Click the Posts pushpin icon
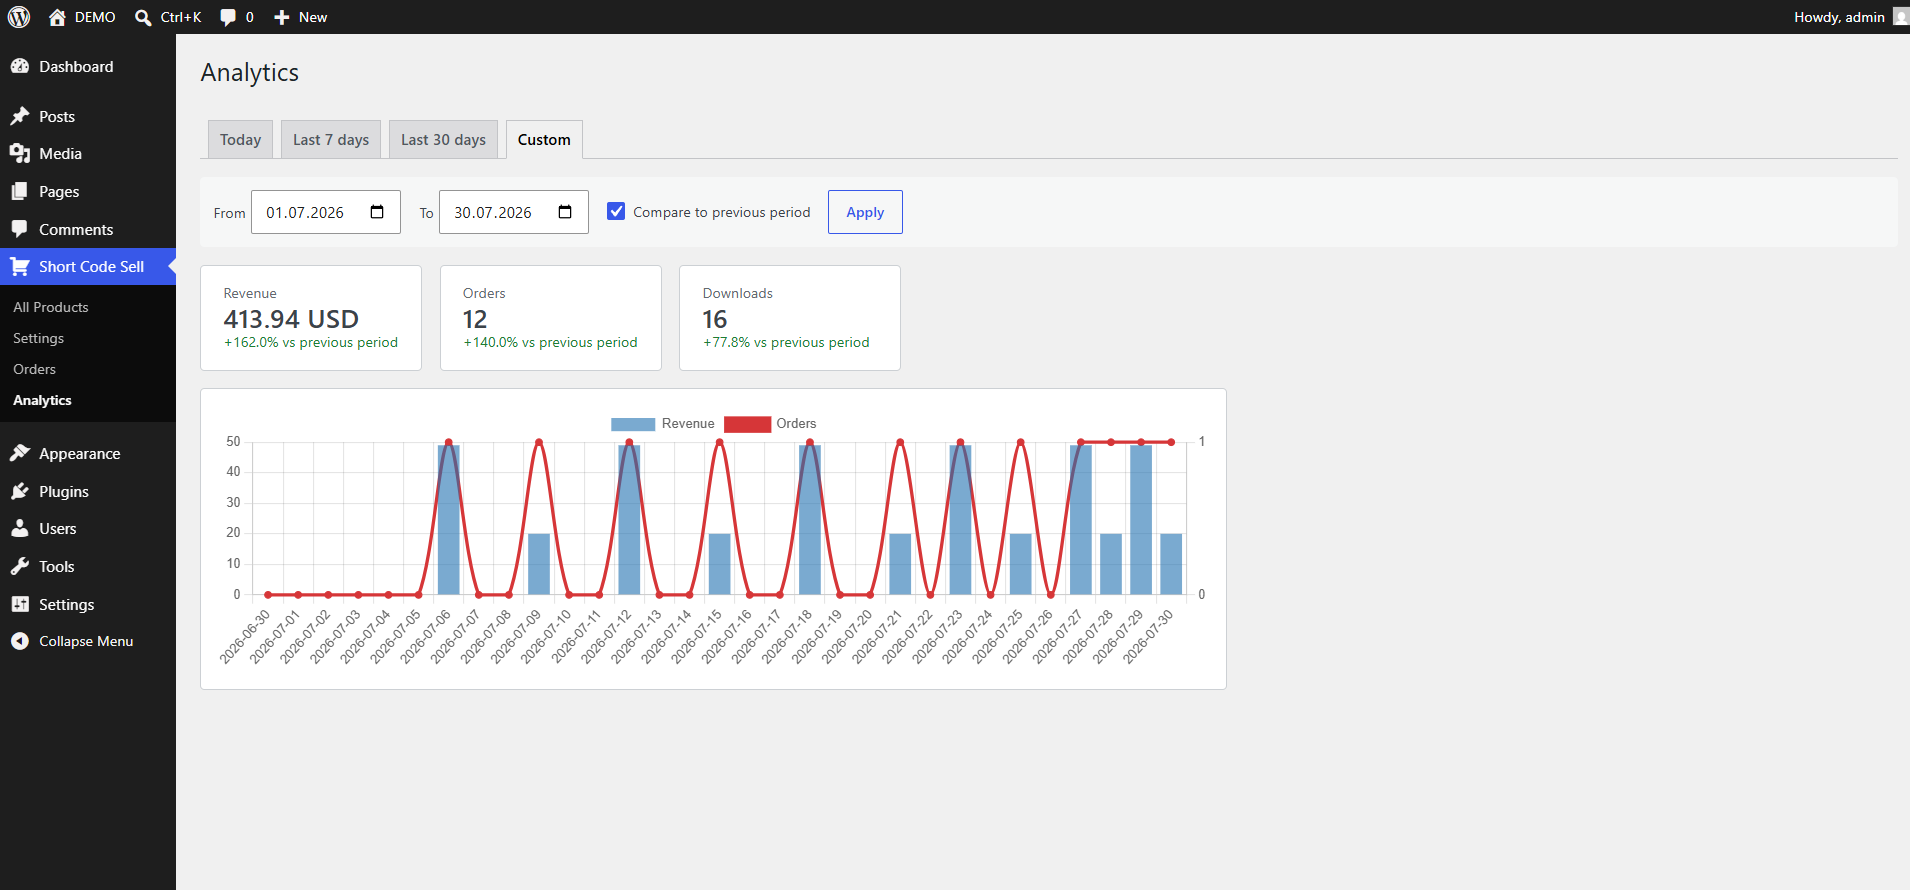 (x=20, y=116)
